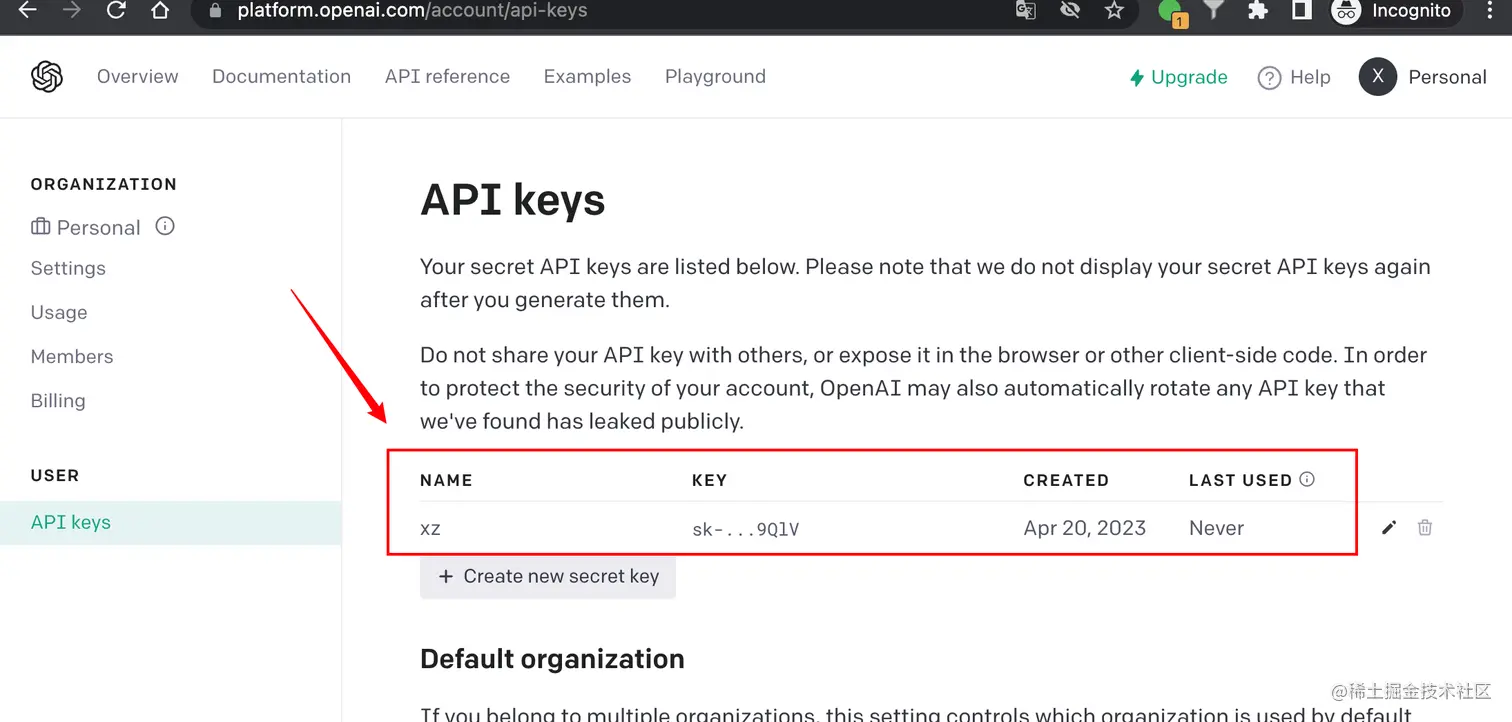Open the Documentation tab
The width and height of the screenshot is (1512, 722).
click(281, 77)
